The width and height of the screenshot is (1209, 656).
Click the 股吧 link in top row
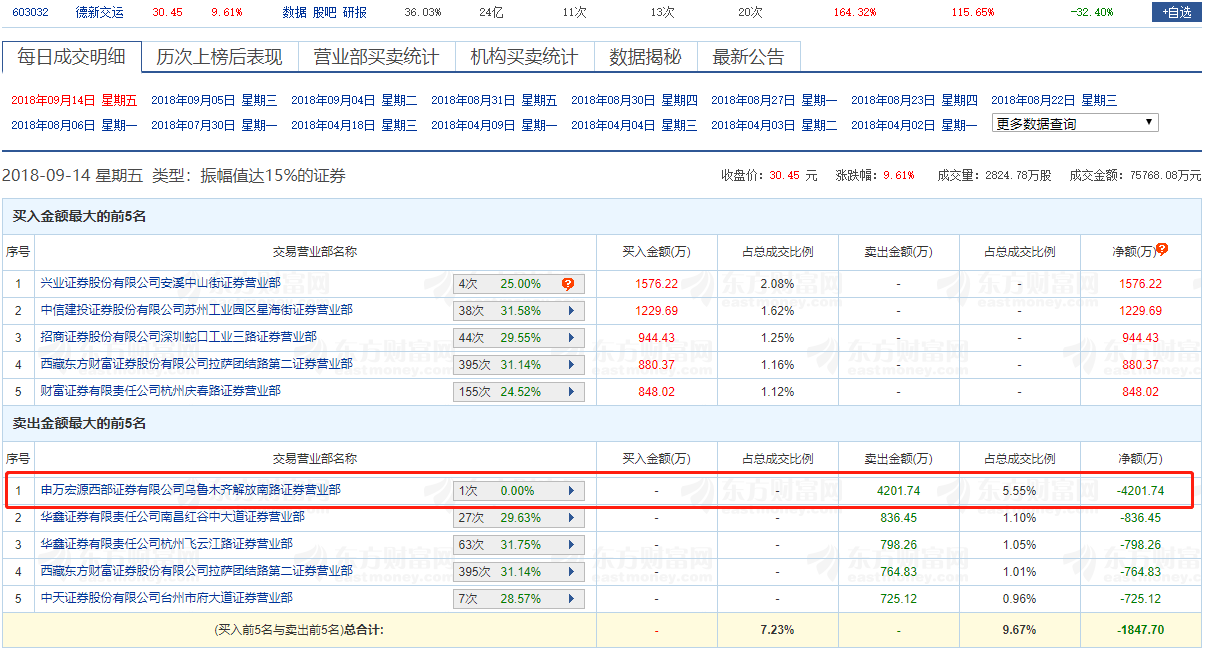(x=325, y=12)
